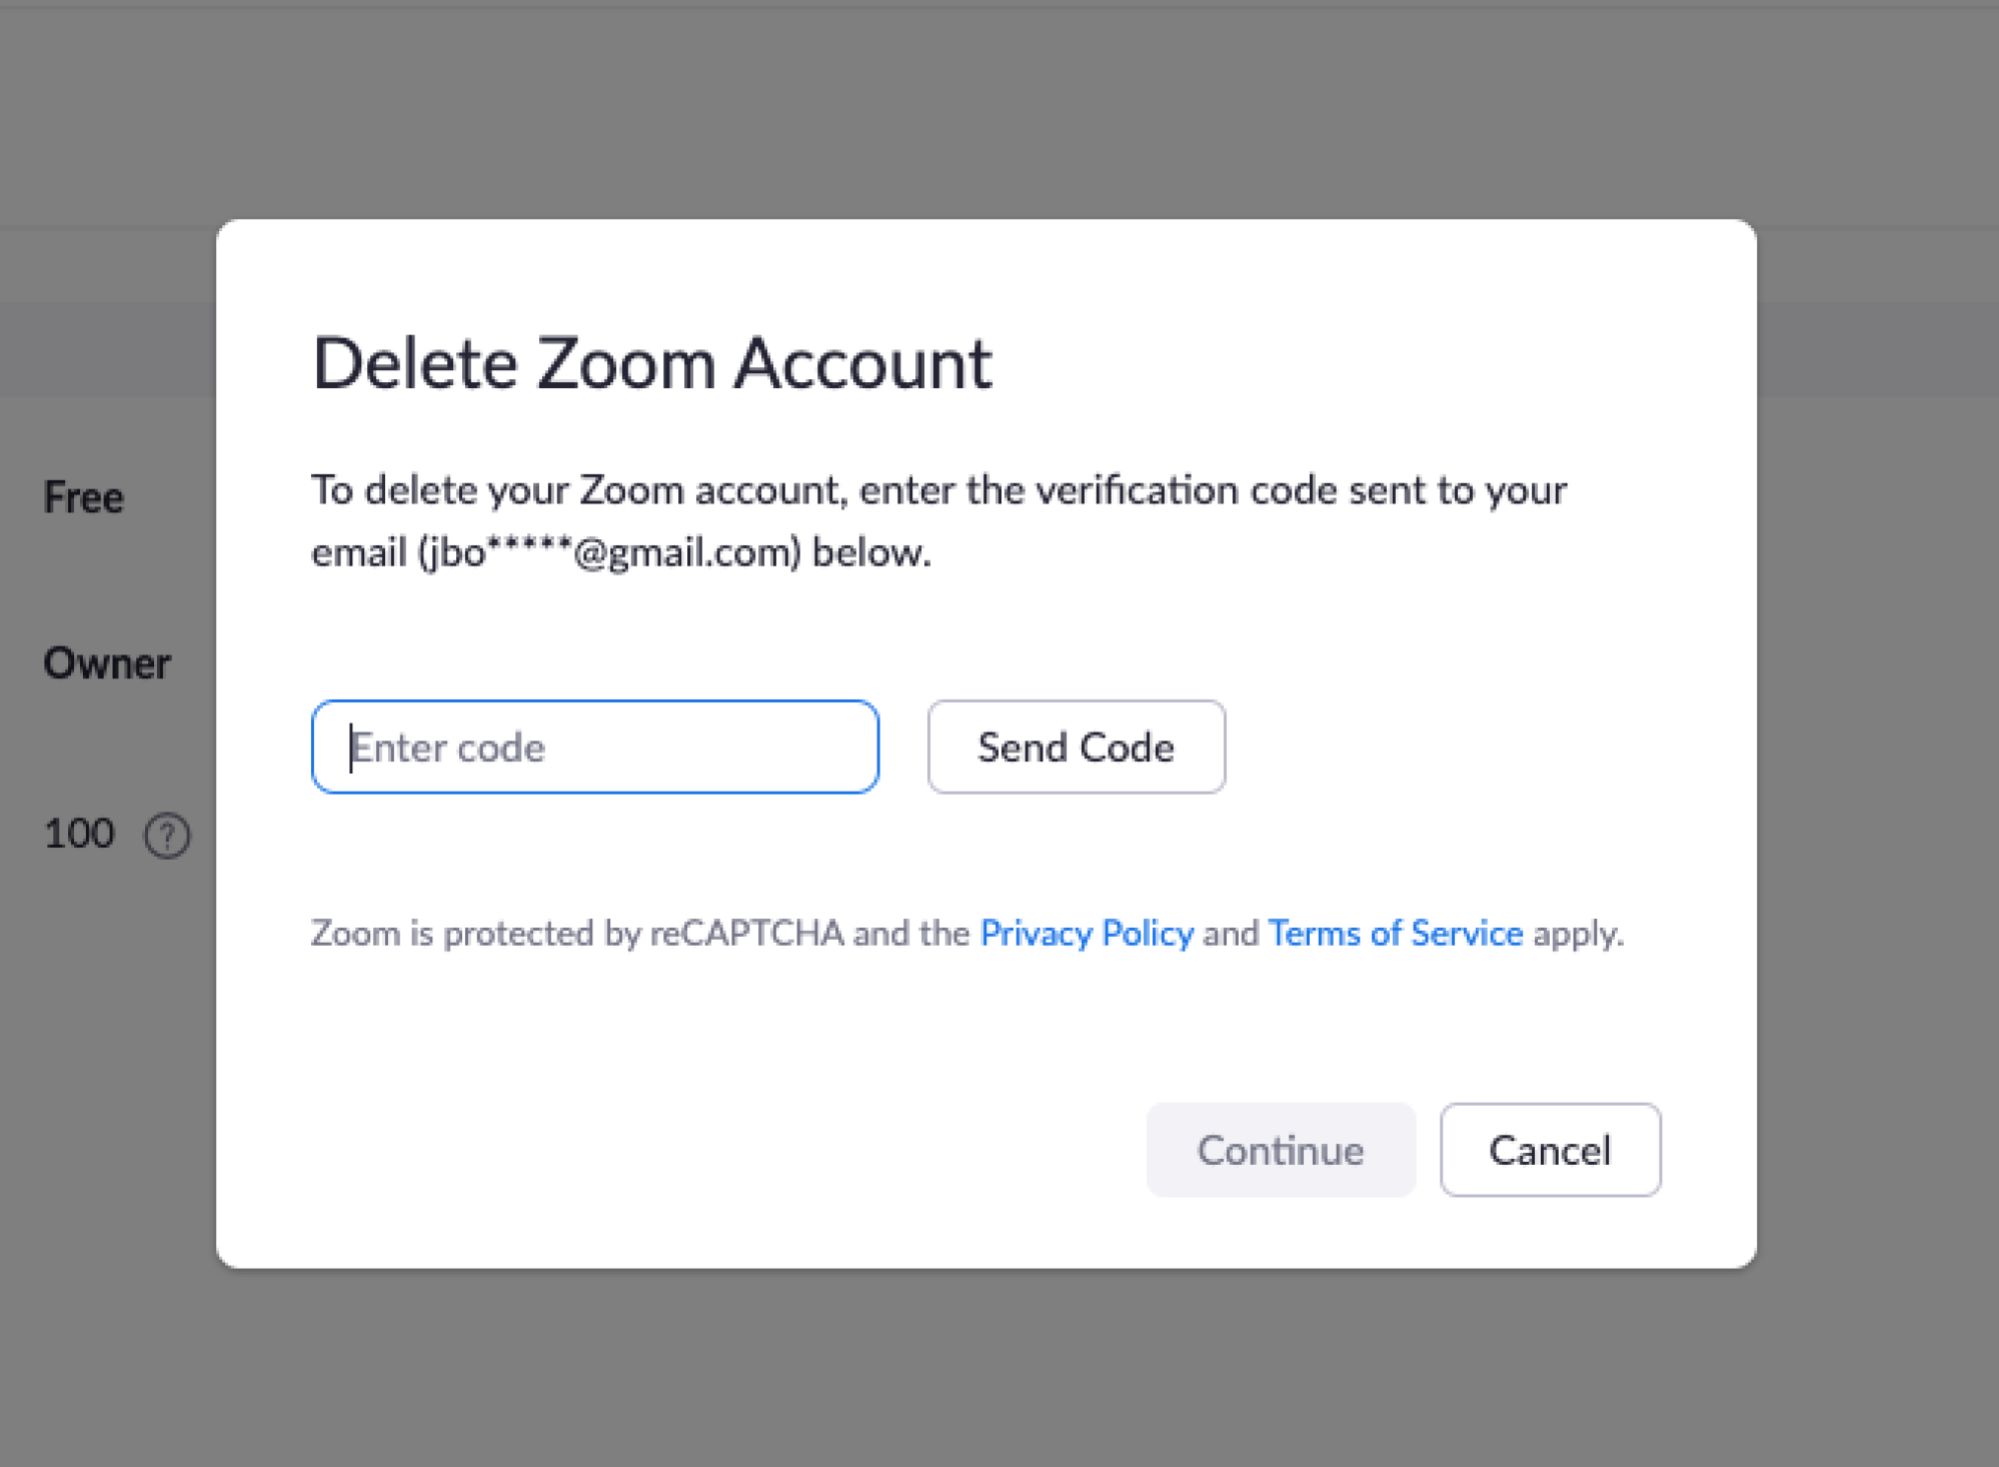Viewport: 1999px width, 1467px height.
Task: Click the word 'below.' after the email
Action: coord(871,552)
